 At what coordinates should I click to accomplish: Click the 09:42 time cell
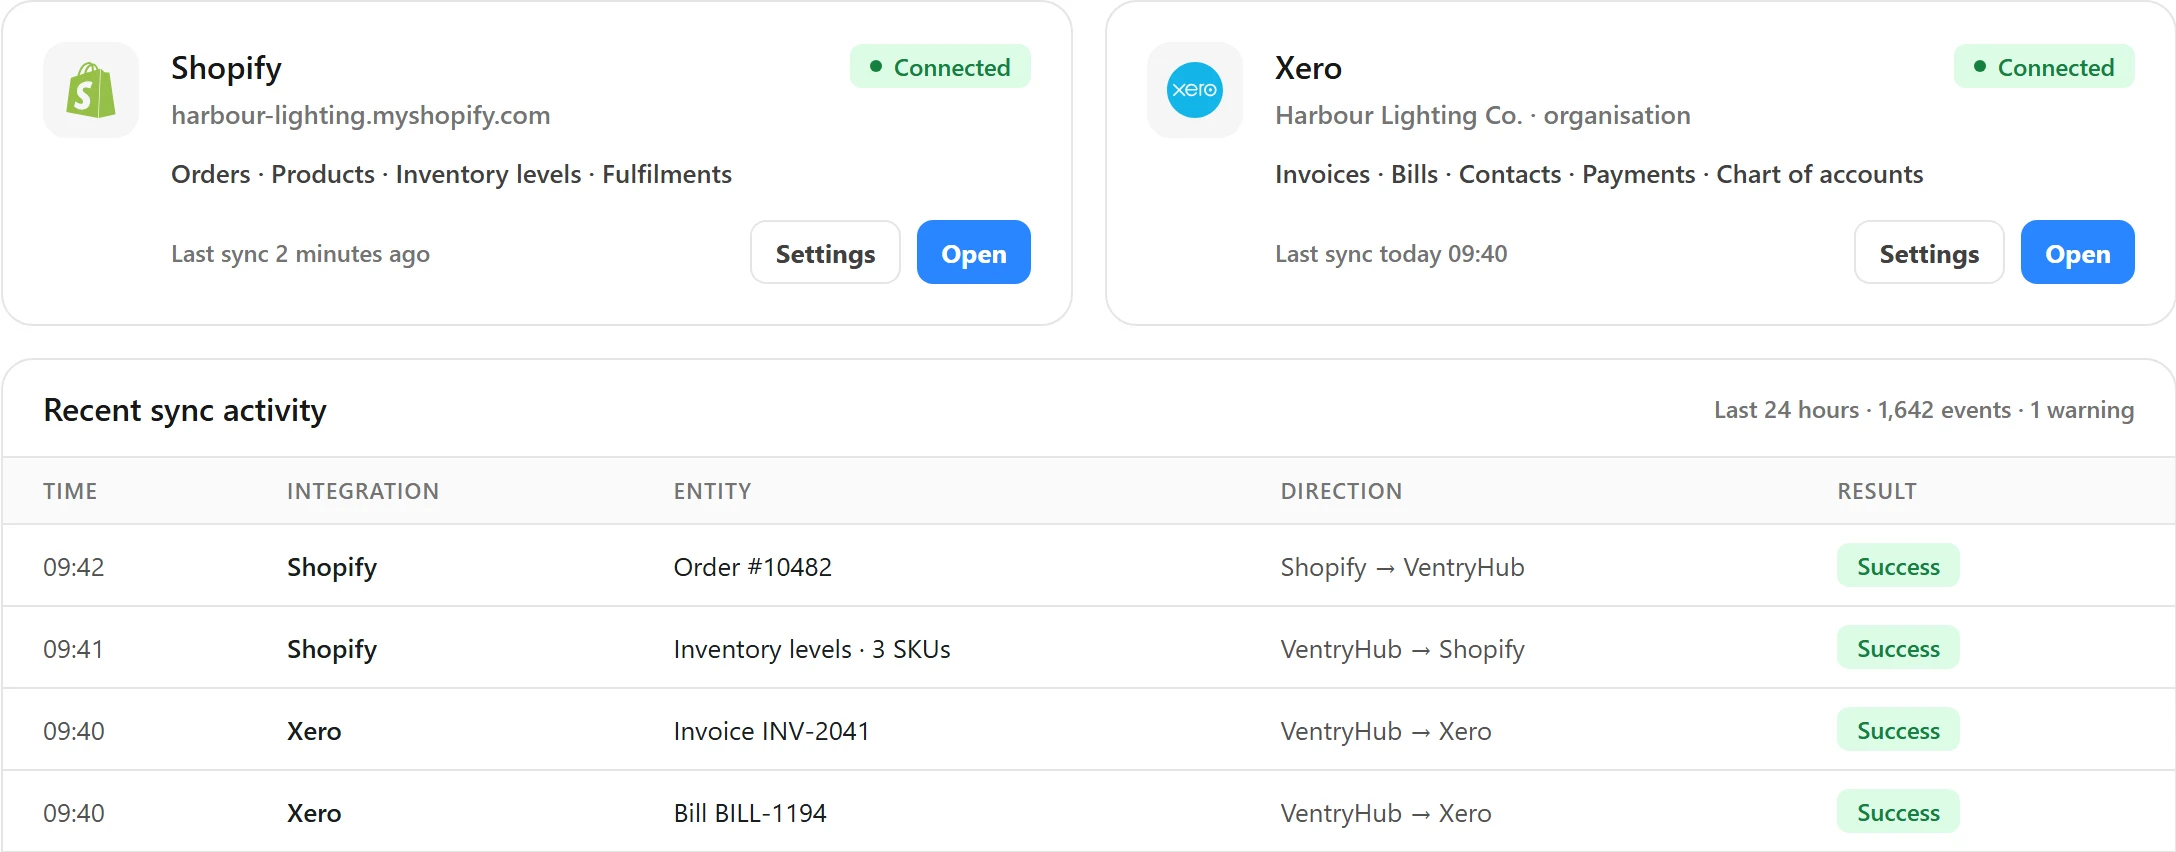point(74,567)
